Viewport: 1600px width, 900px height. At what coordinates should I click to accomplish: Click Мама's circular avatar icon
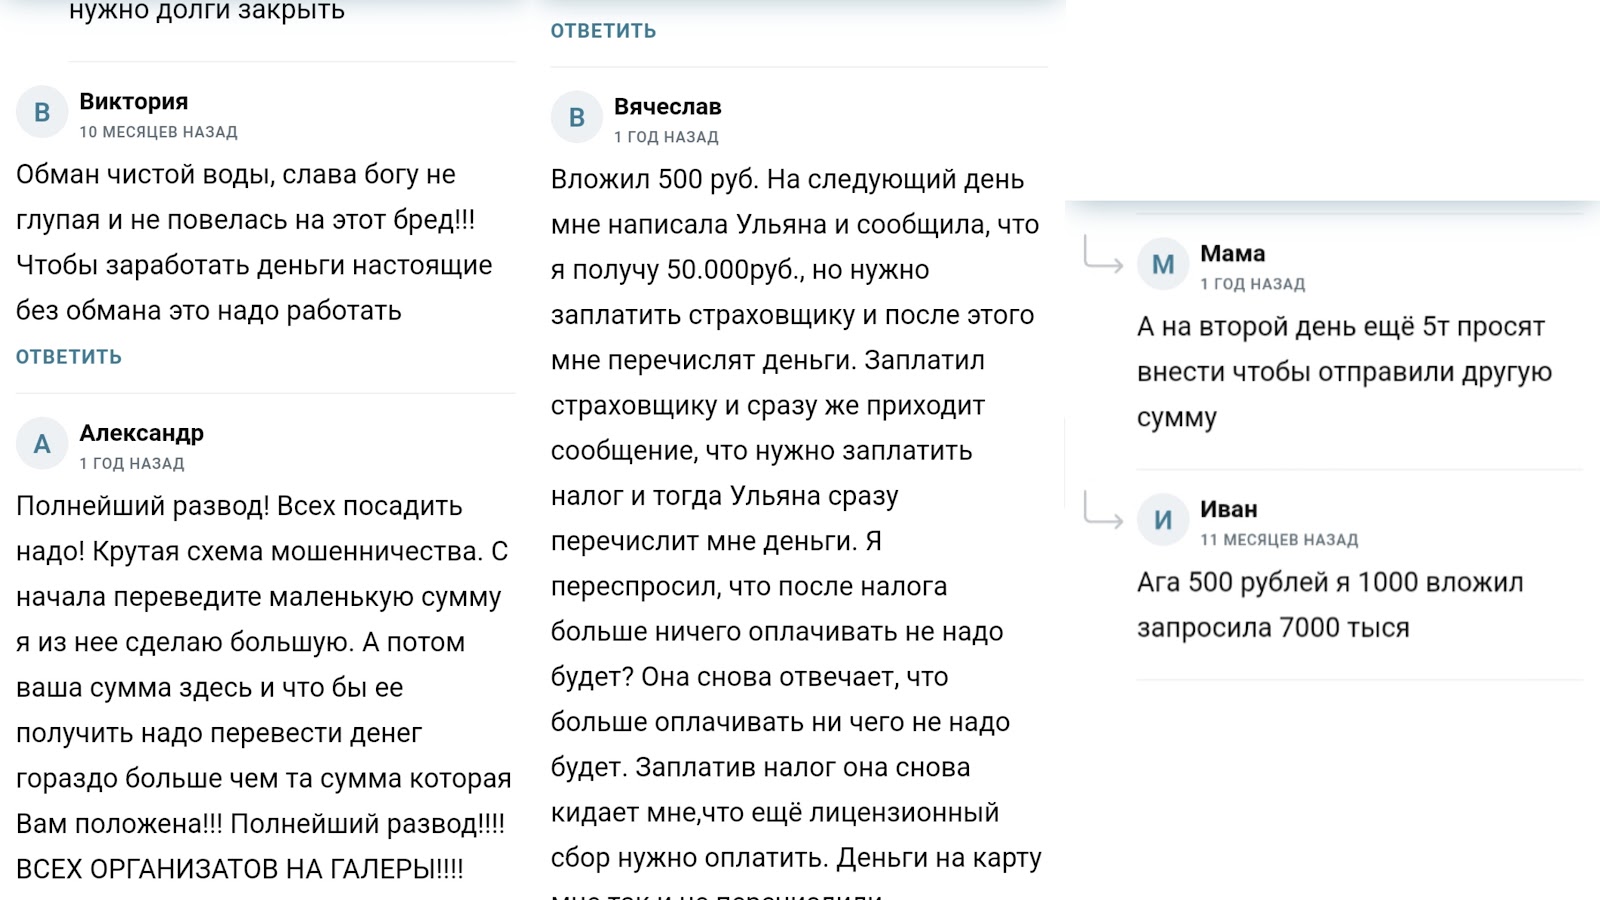[x=1163, y=264]
